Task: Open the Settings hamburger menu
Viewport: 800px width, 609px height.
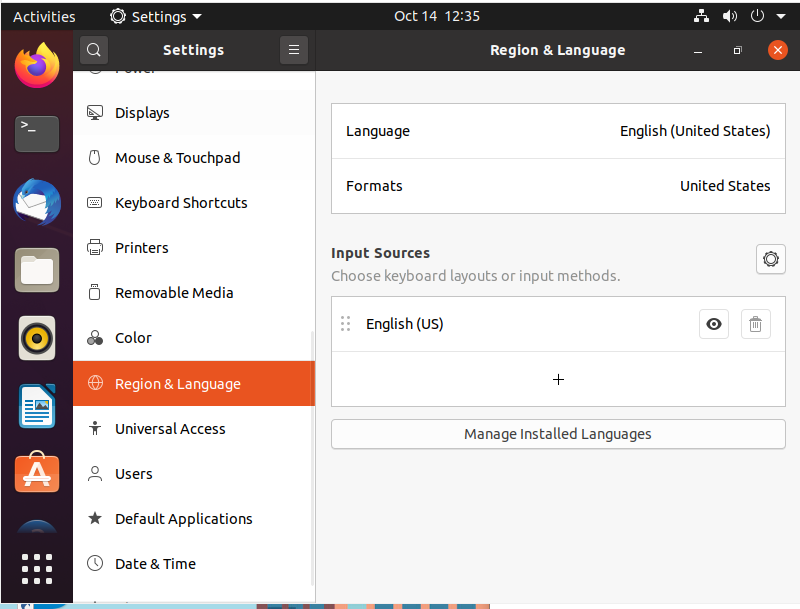Action: tap(293, 50)
